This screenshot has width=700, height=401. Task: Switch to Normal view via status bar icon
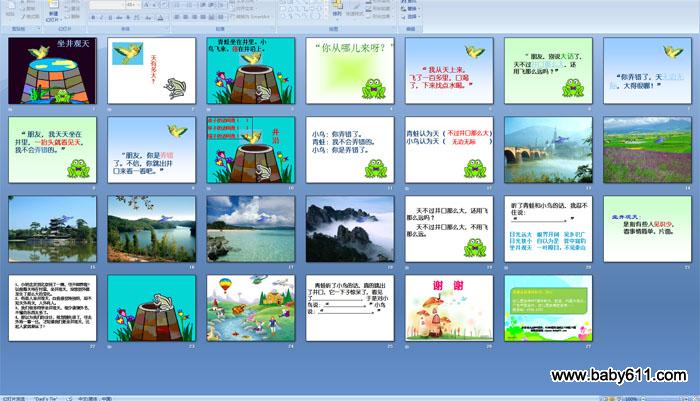[x=604, y=399]
